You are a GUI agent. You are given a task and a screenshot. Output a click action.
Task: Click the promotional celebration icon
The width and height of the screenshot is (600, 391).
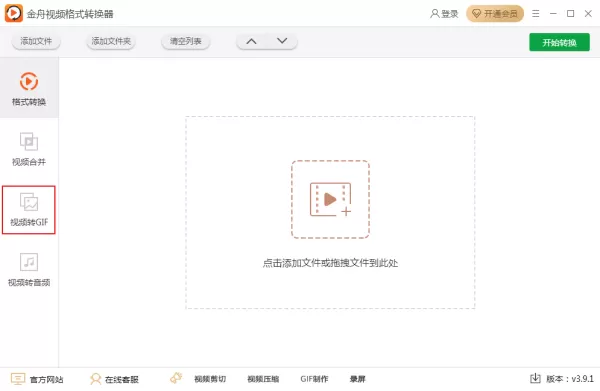[x=176, y=378]
